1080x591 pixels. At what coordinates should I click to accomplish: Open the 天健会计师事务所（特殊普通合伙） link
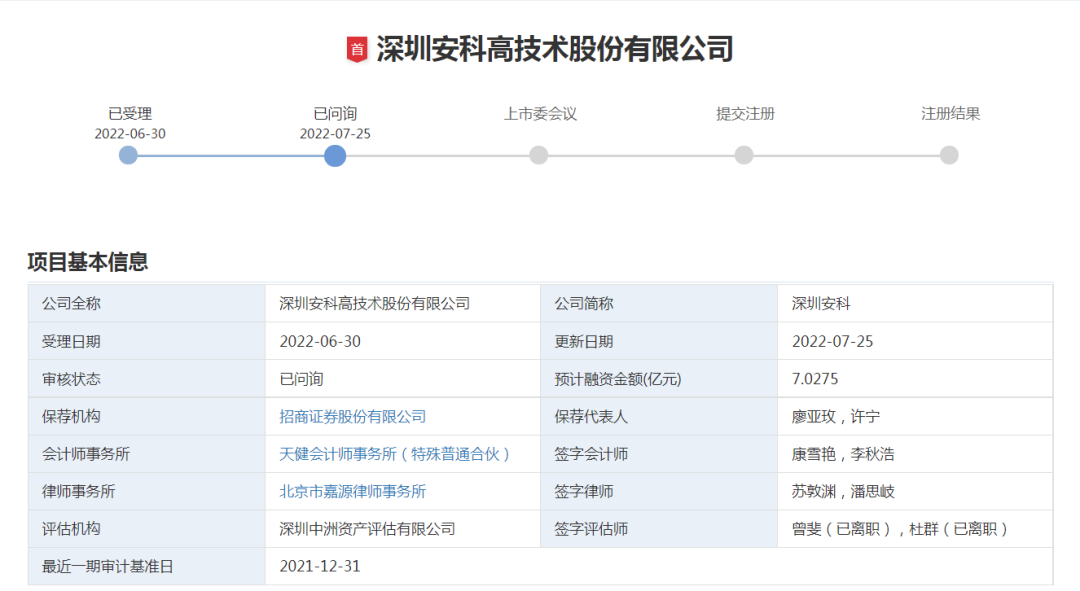coord(395,454)
